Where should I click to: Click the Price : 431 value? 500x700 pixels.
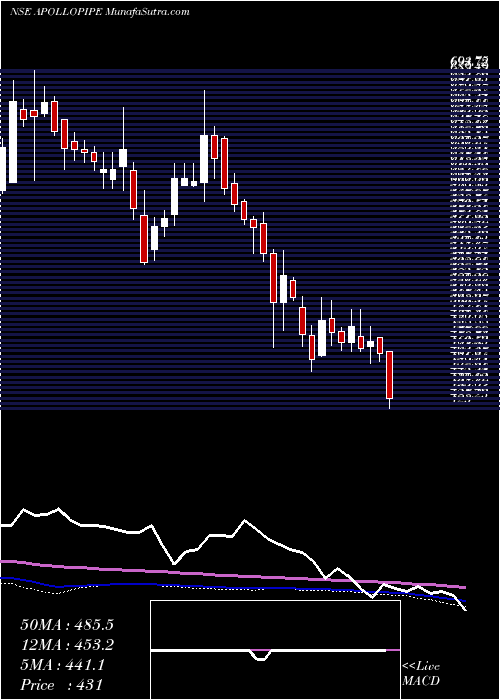pyautogui.click(x=61, y=685)
